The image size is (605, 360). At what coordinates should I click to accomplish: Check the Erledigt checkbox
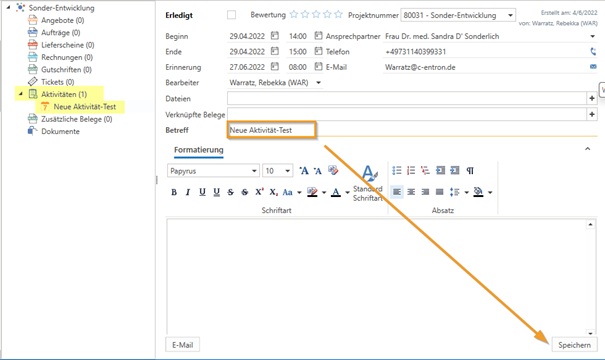pyautogui.click(x=232, y=15)
